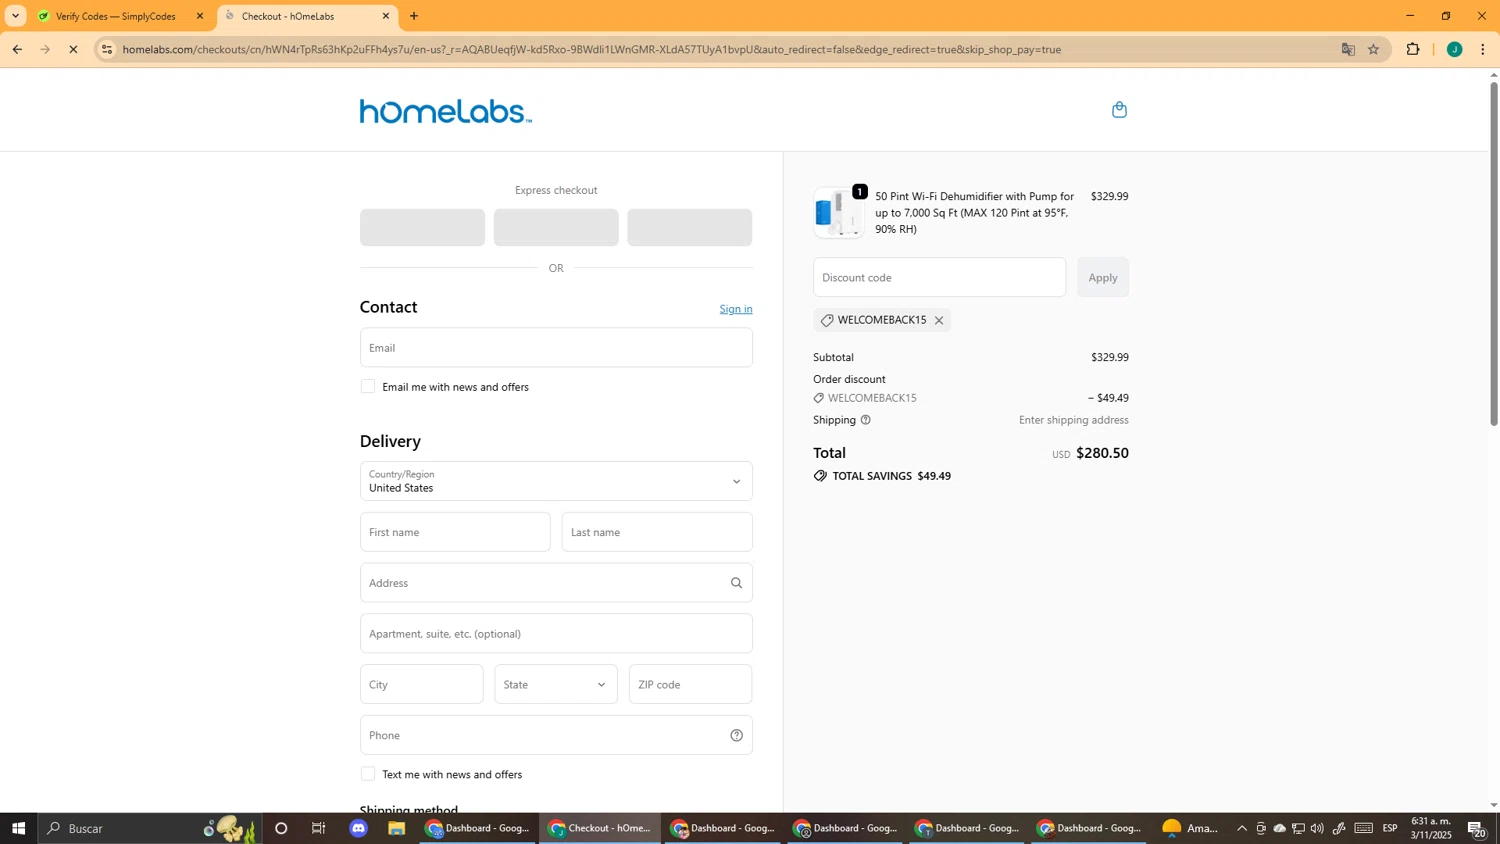Open Cortana circle icon in taskbar
The width and height of the screenshot is (1500, 844).
click(x=281, y=828)
